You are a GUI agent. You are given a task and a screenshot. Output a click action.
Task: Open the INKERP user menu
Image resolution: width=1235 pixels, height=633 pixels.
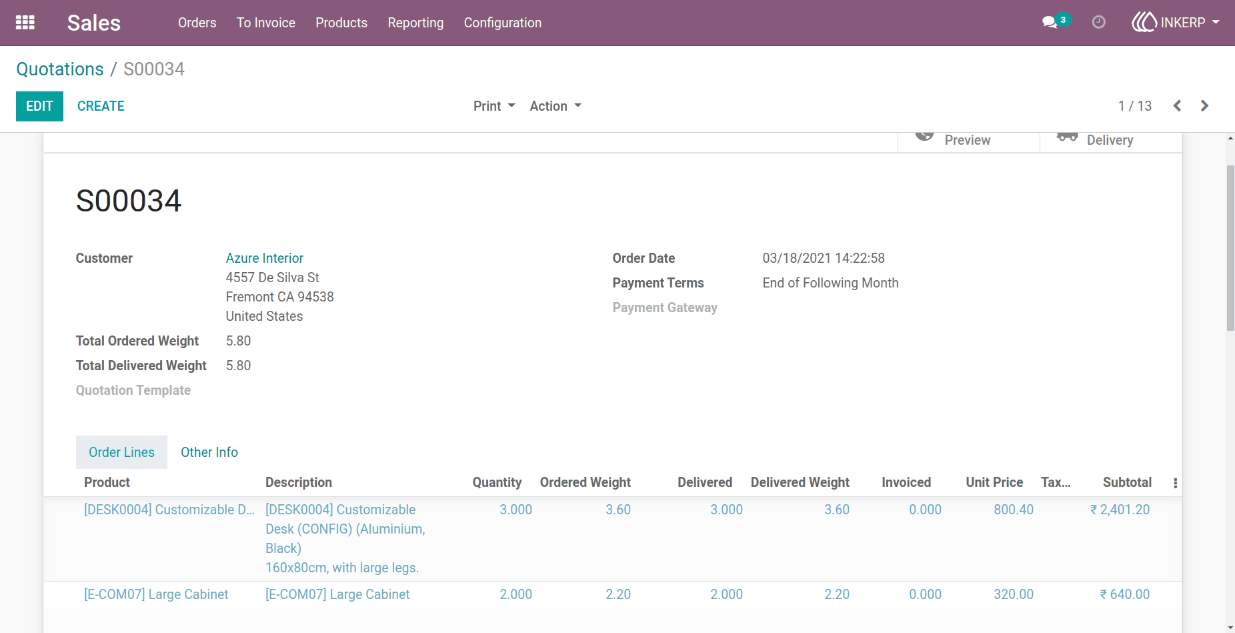1175,22
